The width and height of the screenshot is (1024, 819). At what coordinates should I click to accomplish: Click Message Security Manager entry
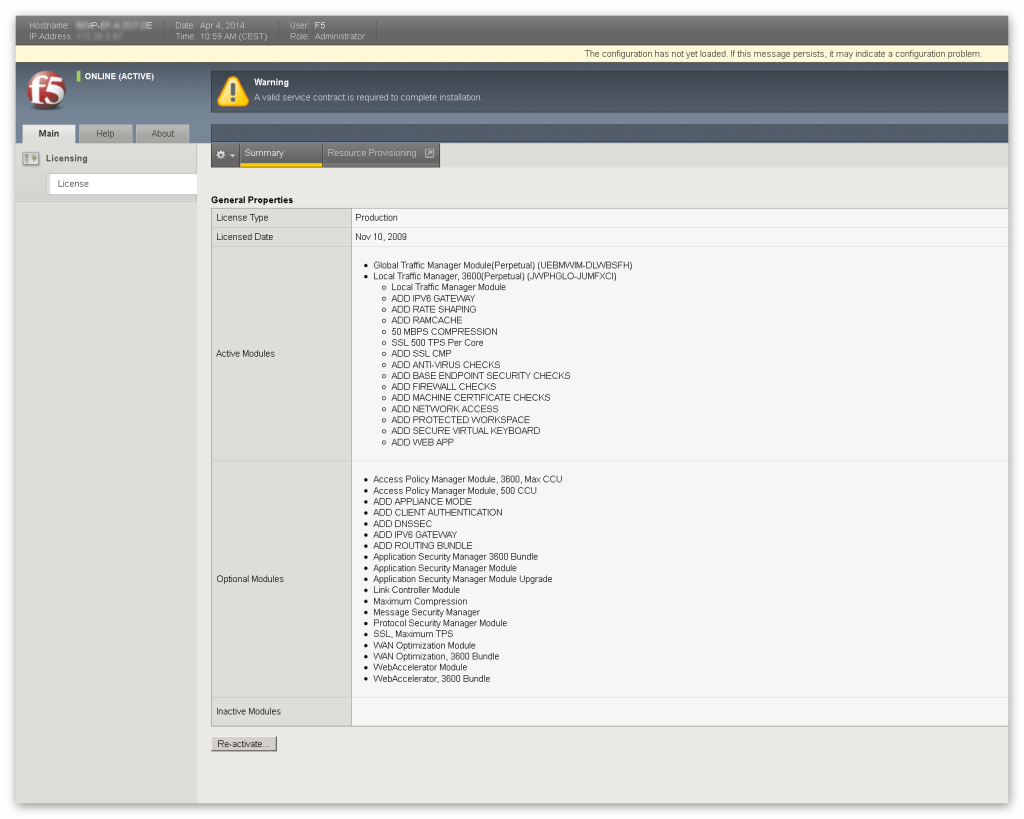click(x=426, y=613)
